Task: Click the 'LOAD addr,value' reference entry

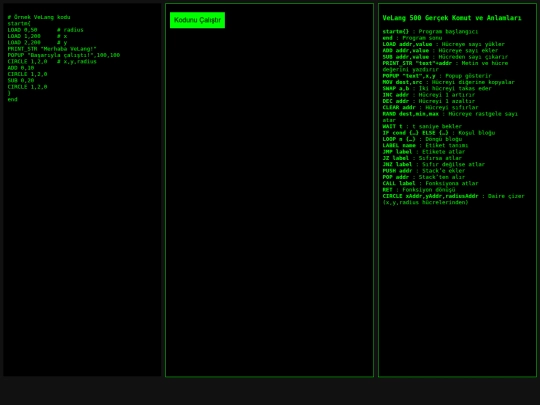Action: click(444, 44)
